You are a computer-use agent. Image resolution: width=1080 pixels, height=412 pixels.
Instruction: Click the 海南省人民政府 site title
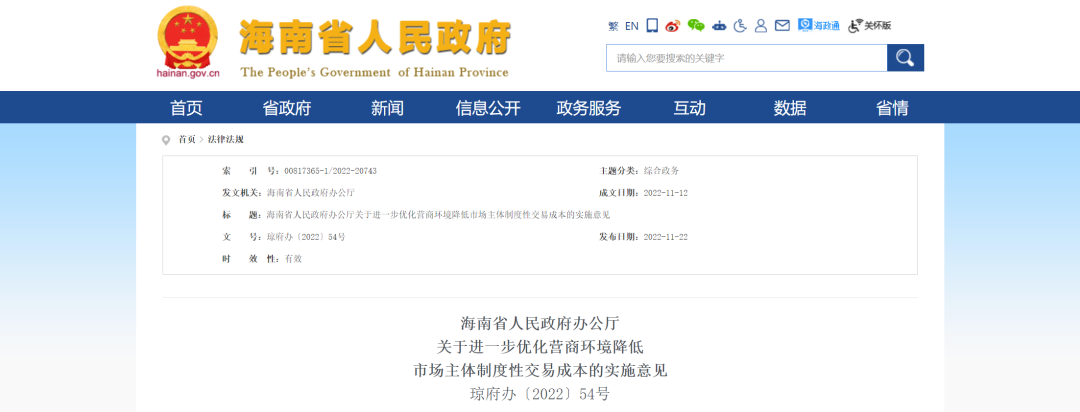[x=375, y=37]
